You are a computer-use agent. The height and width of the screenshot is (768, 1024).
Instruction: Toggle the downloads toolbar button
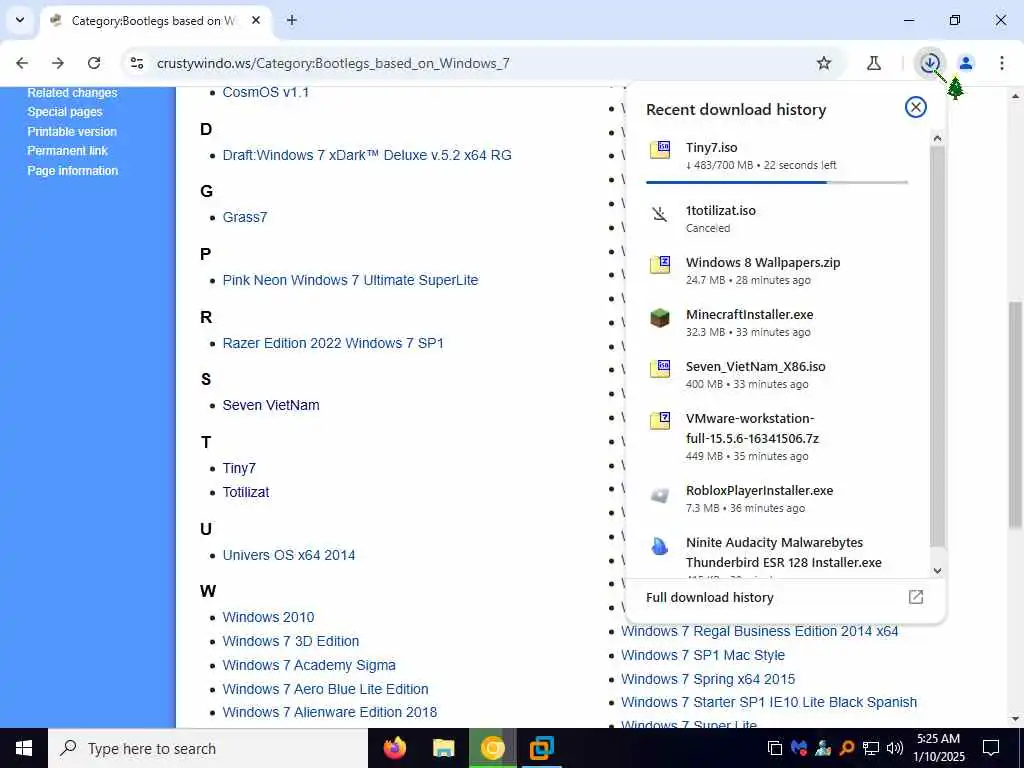pos(929,63)
